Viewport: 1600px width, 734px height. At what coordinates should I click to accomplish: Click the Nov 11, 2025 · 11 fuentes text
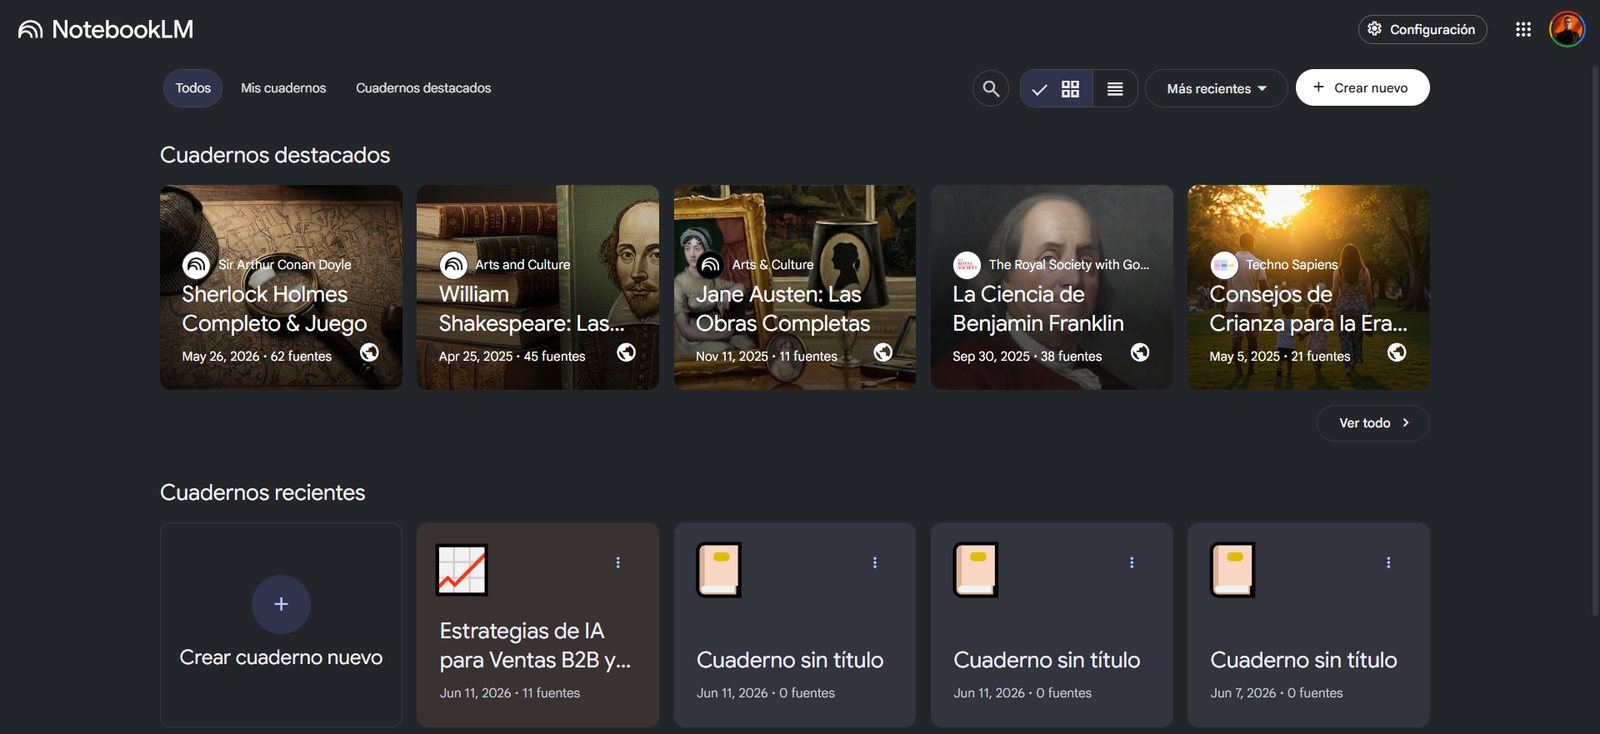767,356
